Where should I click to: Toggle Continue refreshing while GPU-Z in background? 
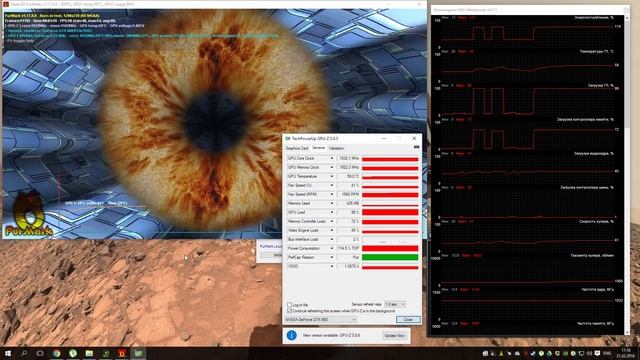(289, 311)
